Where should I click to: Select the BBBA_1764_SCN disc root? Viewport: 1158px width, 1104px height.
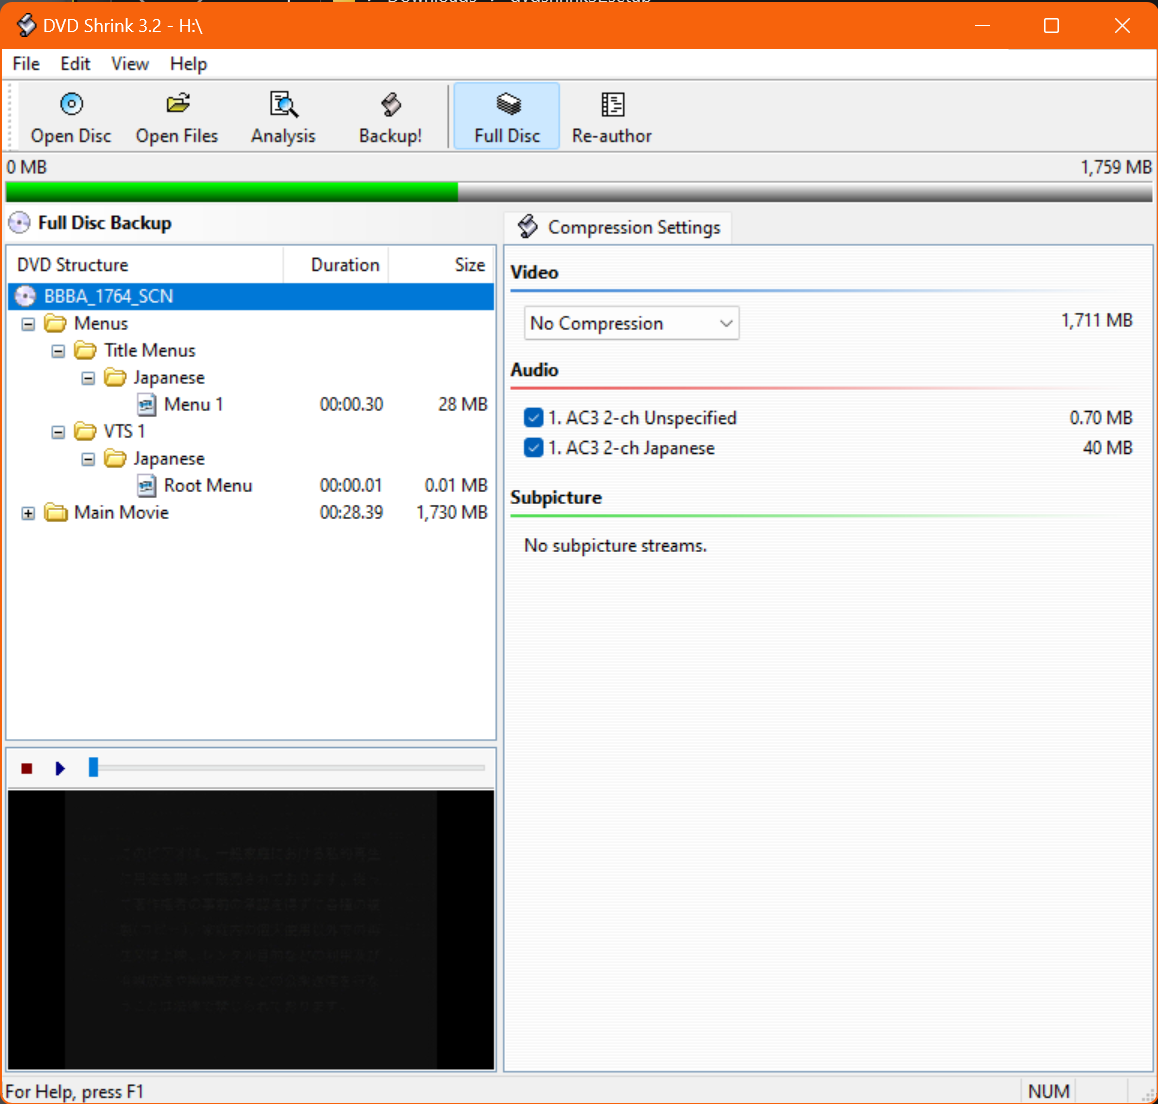[x=251, y=296]
